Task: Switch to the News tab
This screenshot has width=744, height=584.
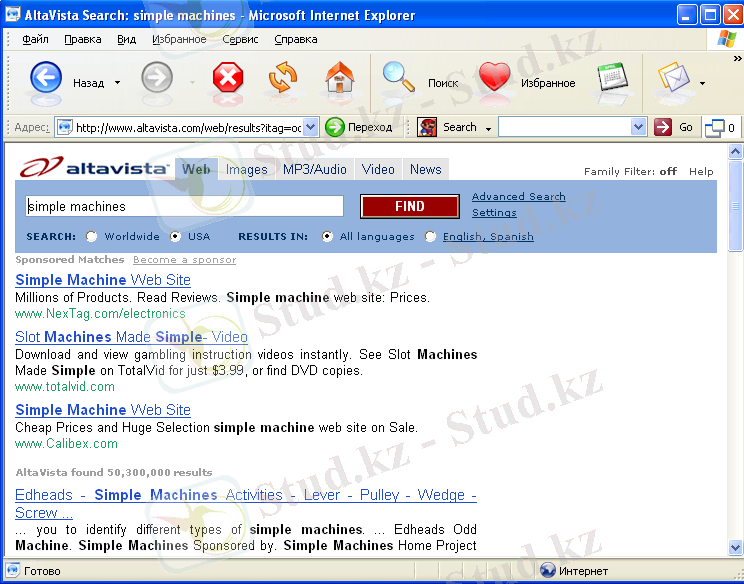Action: coord(426,169)
